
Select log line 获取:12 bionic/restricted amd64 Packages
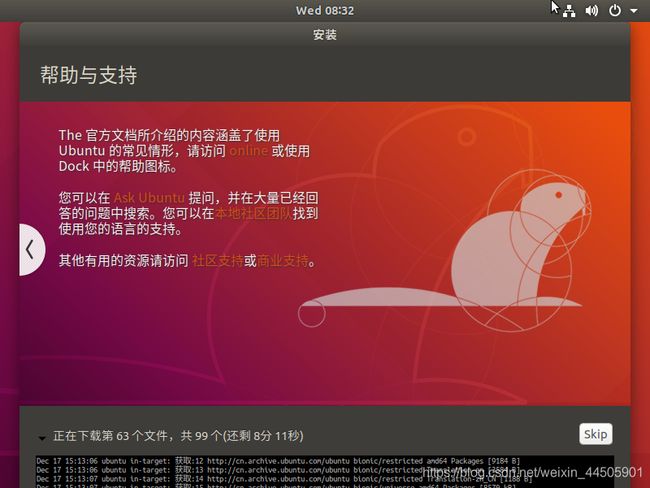click(278, 461)
